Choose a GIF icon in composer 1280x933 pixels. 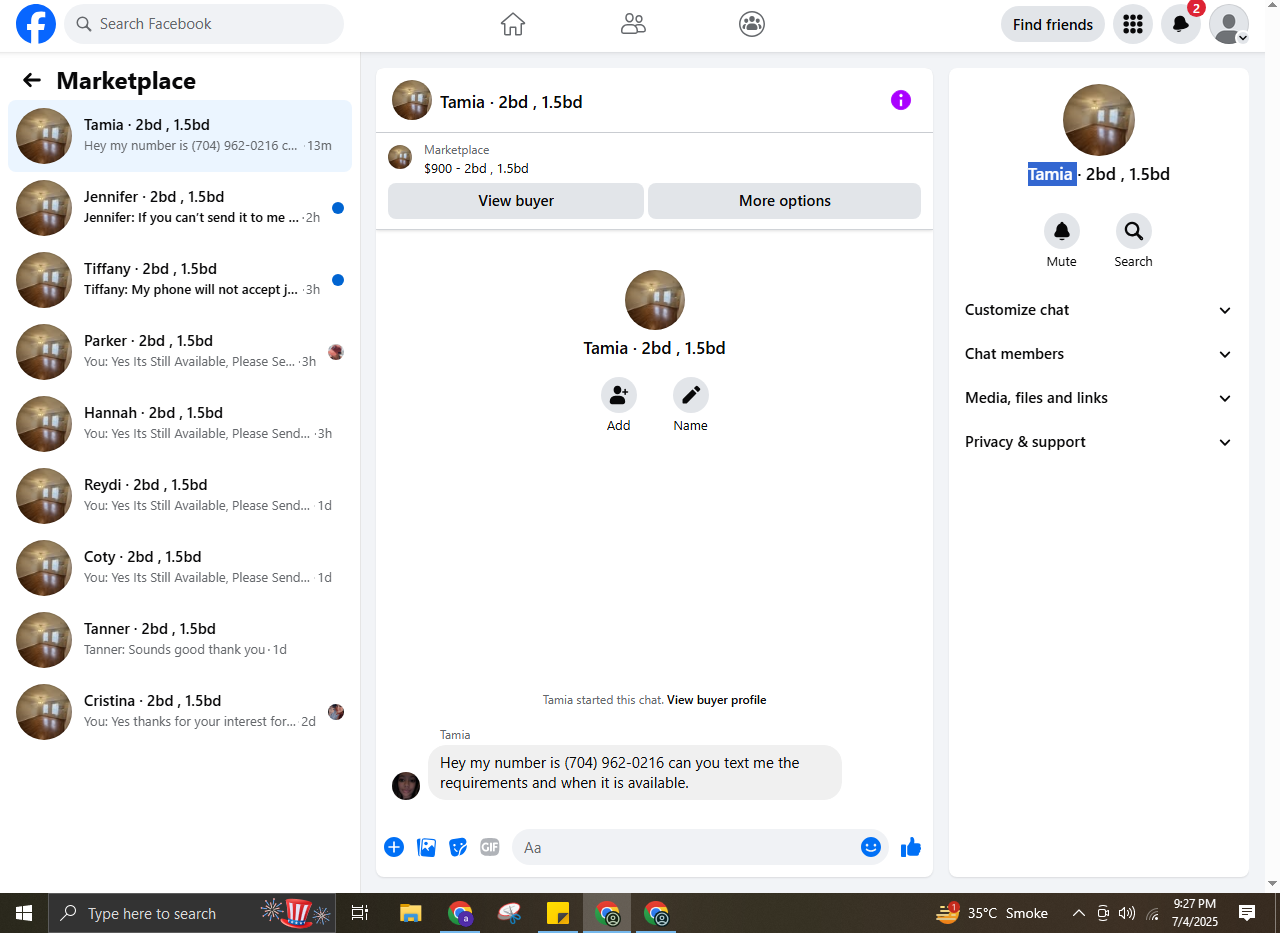coord(490,847)
